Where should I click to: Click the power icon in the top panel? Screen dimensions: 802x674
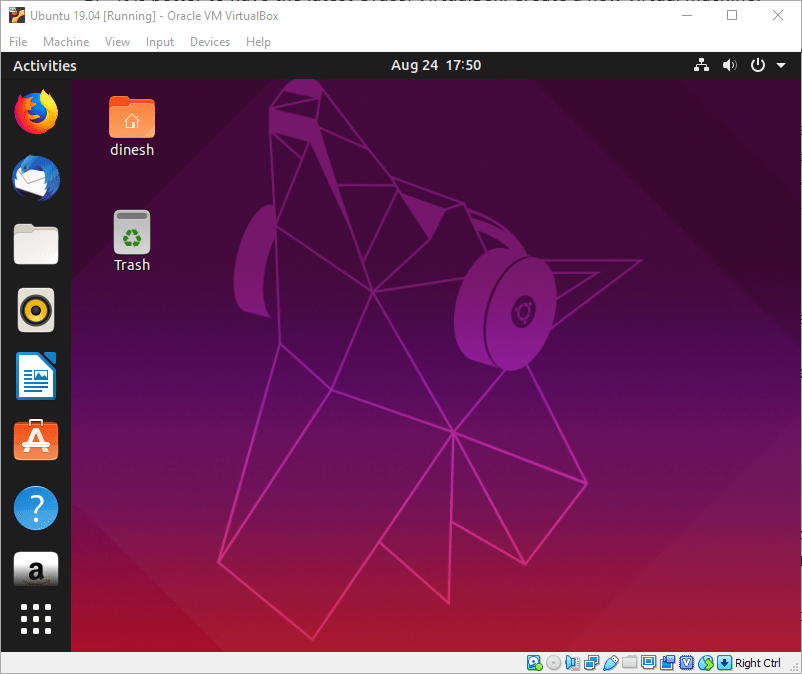tap(757, 64)
